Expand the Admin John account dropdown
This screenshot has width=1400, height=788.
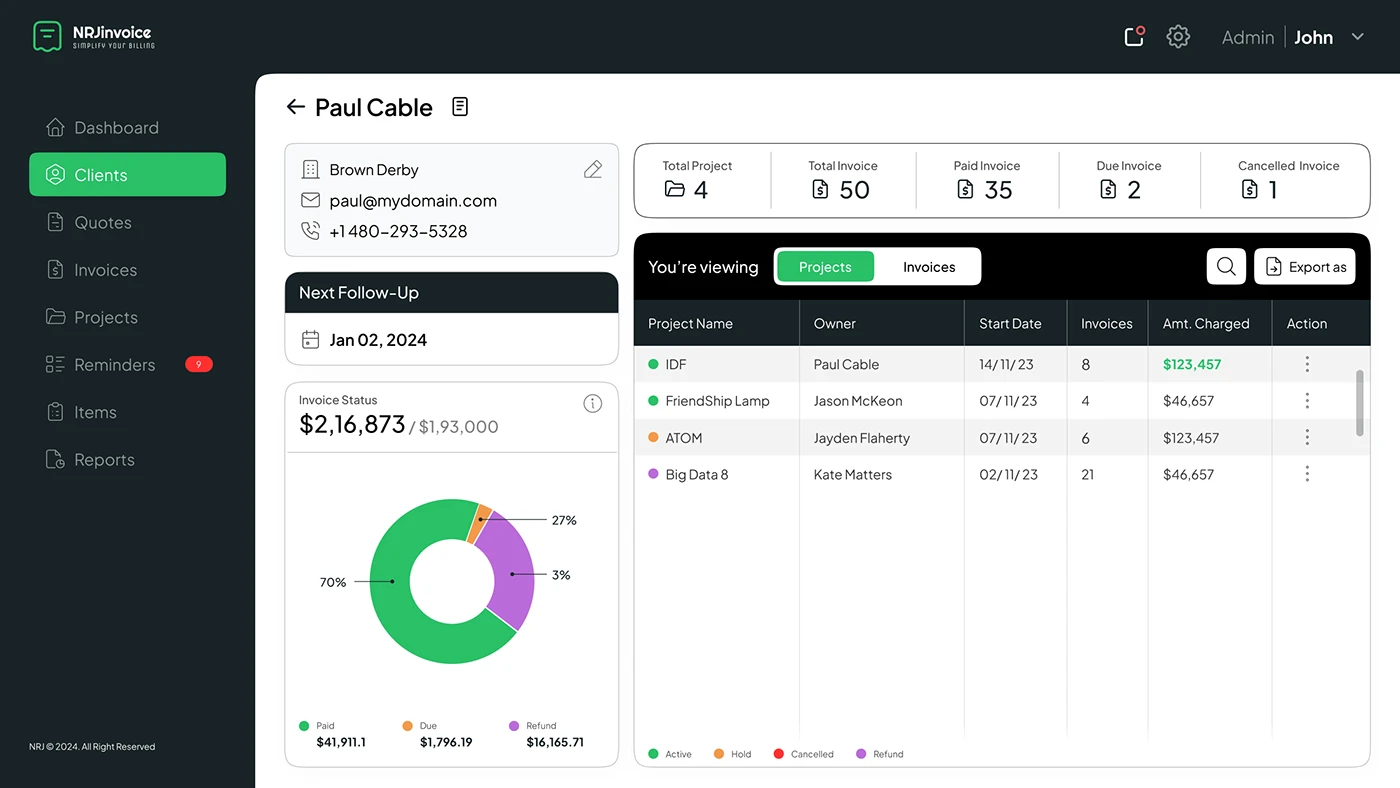click(x=1357, y=37)
